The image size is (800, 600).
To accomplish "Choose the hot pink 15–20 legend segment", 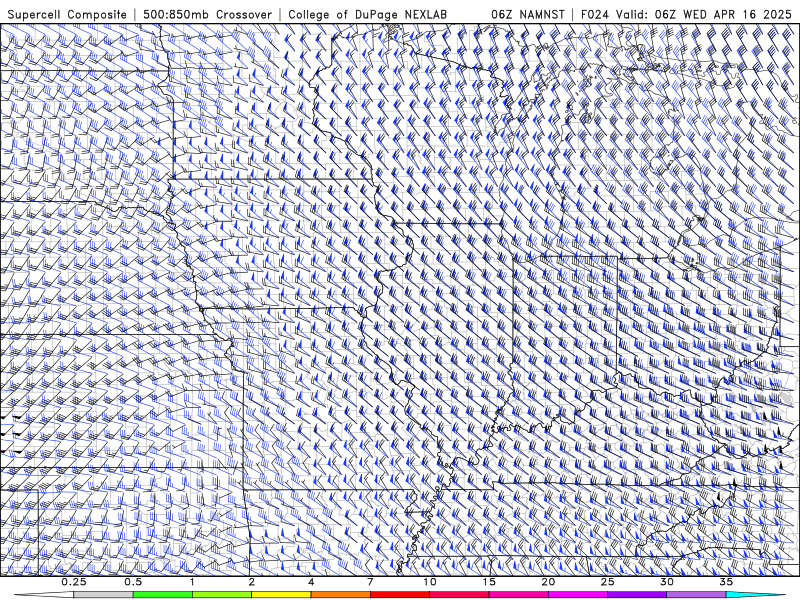I will 518,595.
